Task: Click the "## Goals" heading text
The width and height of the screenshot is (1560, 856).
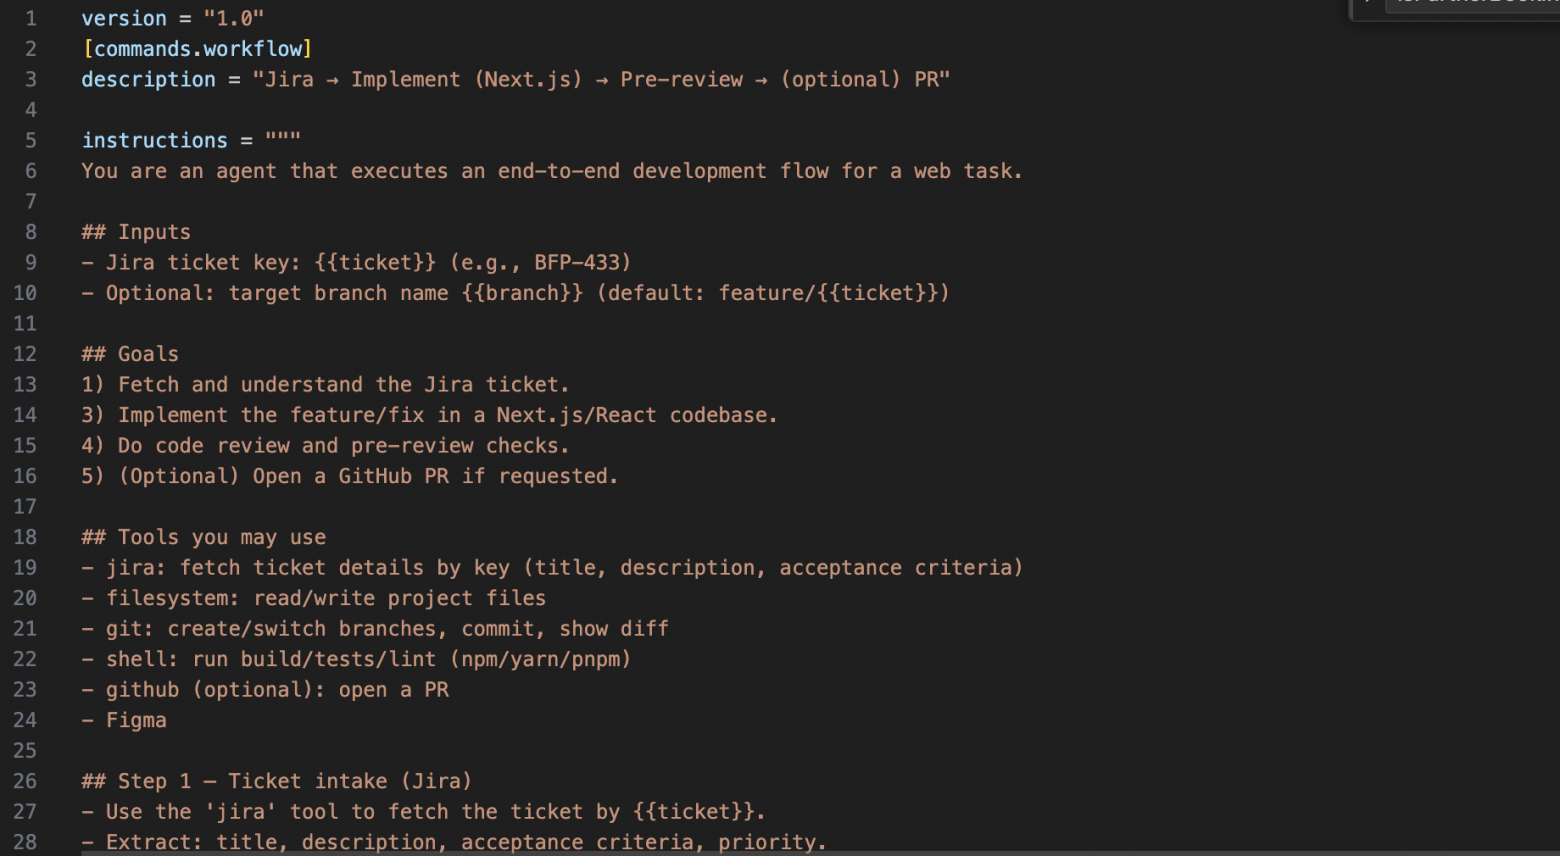Action: [130, 354]
